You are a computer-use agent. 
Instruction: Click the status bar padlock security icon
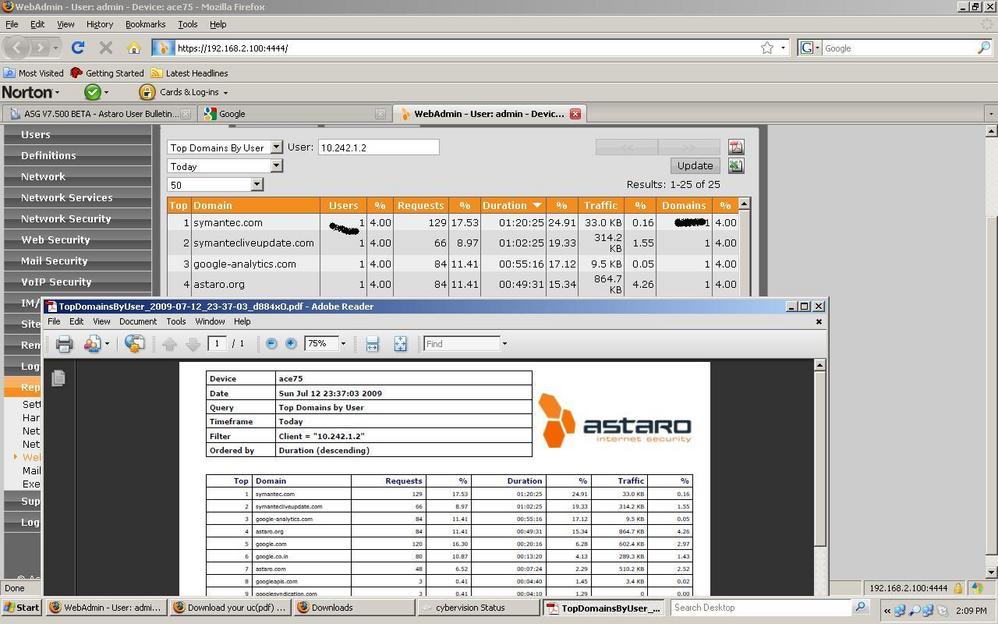coord(958,588)
